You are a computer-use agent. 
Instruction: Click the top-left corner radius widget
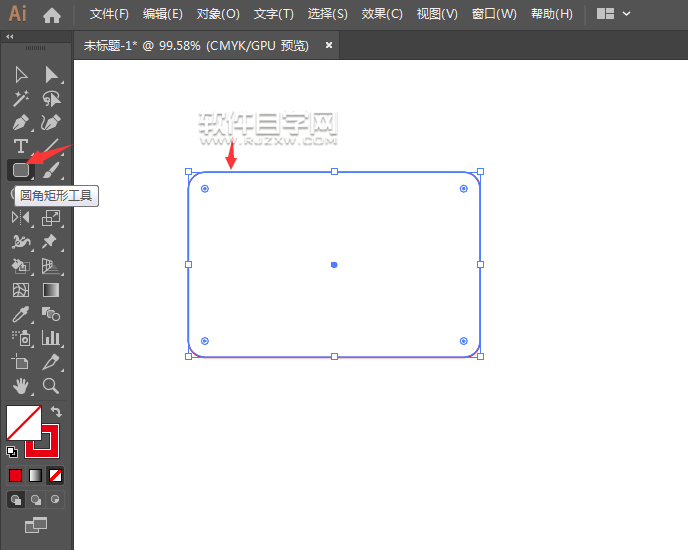(x=205, y=188)
